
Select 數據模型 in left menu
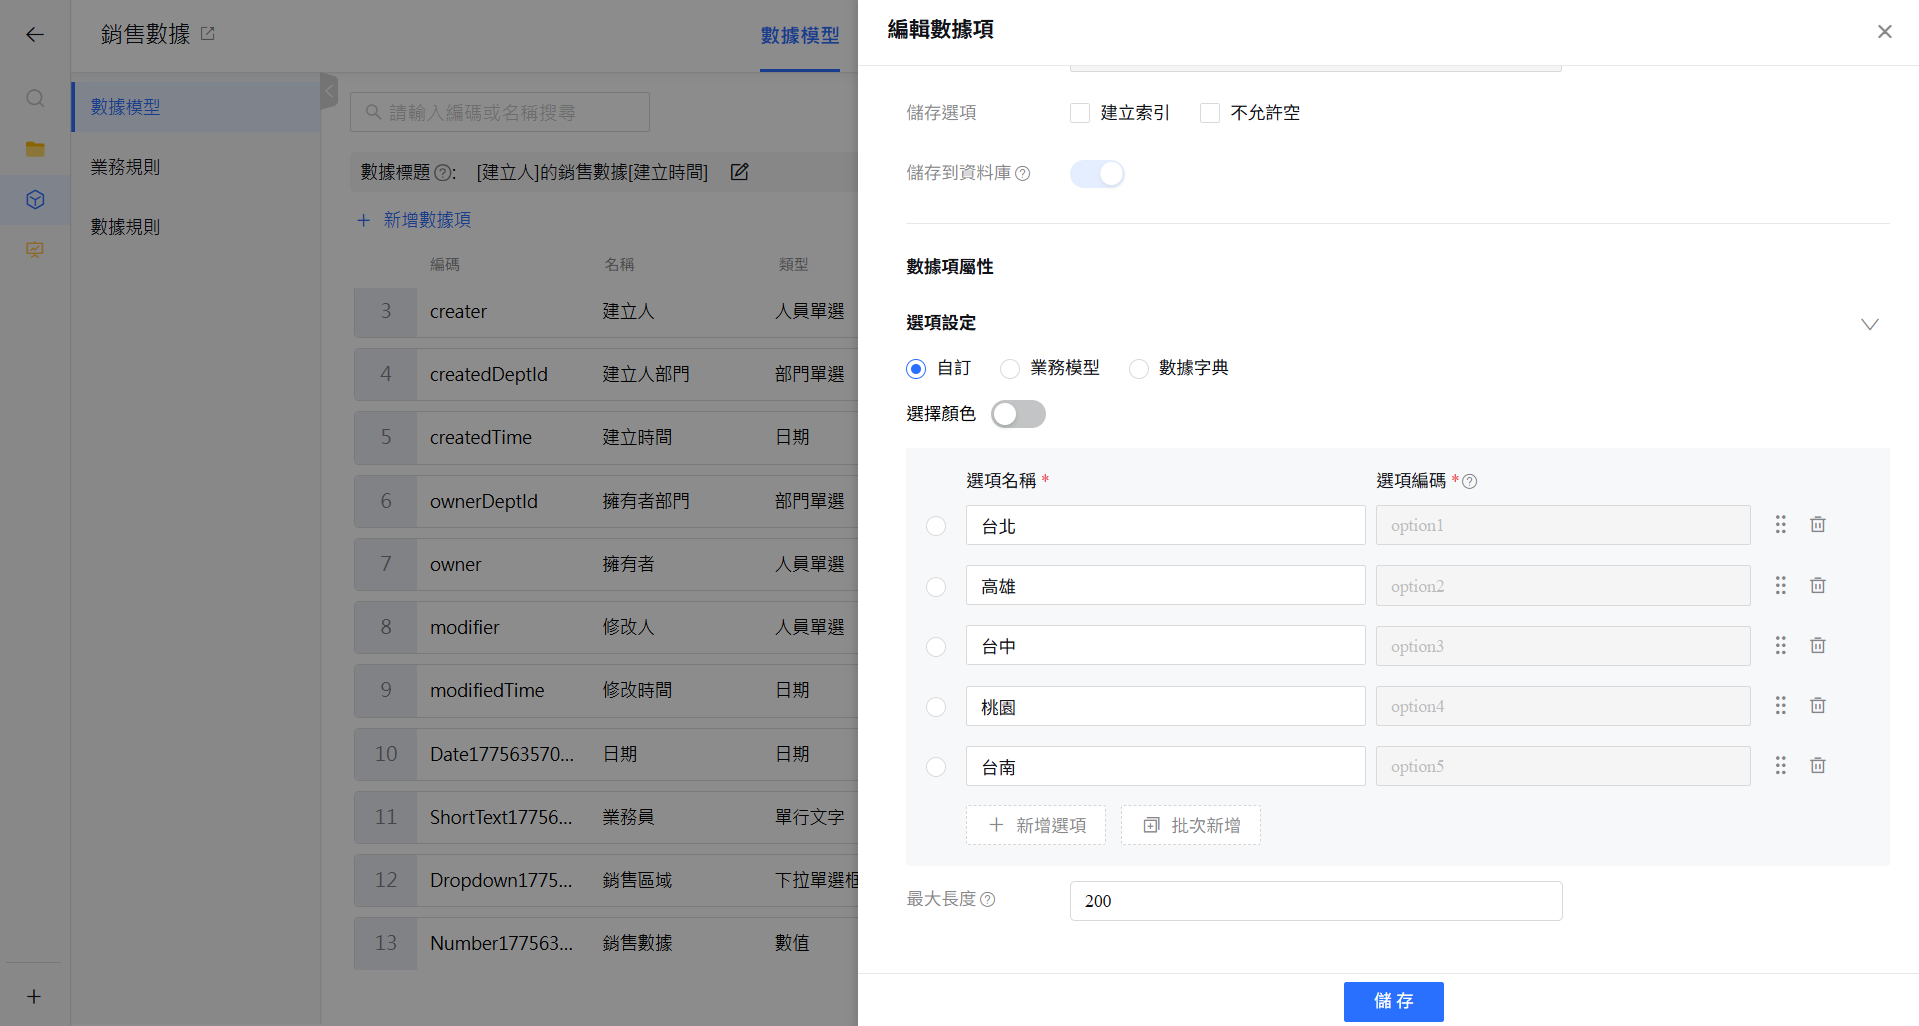196,107
